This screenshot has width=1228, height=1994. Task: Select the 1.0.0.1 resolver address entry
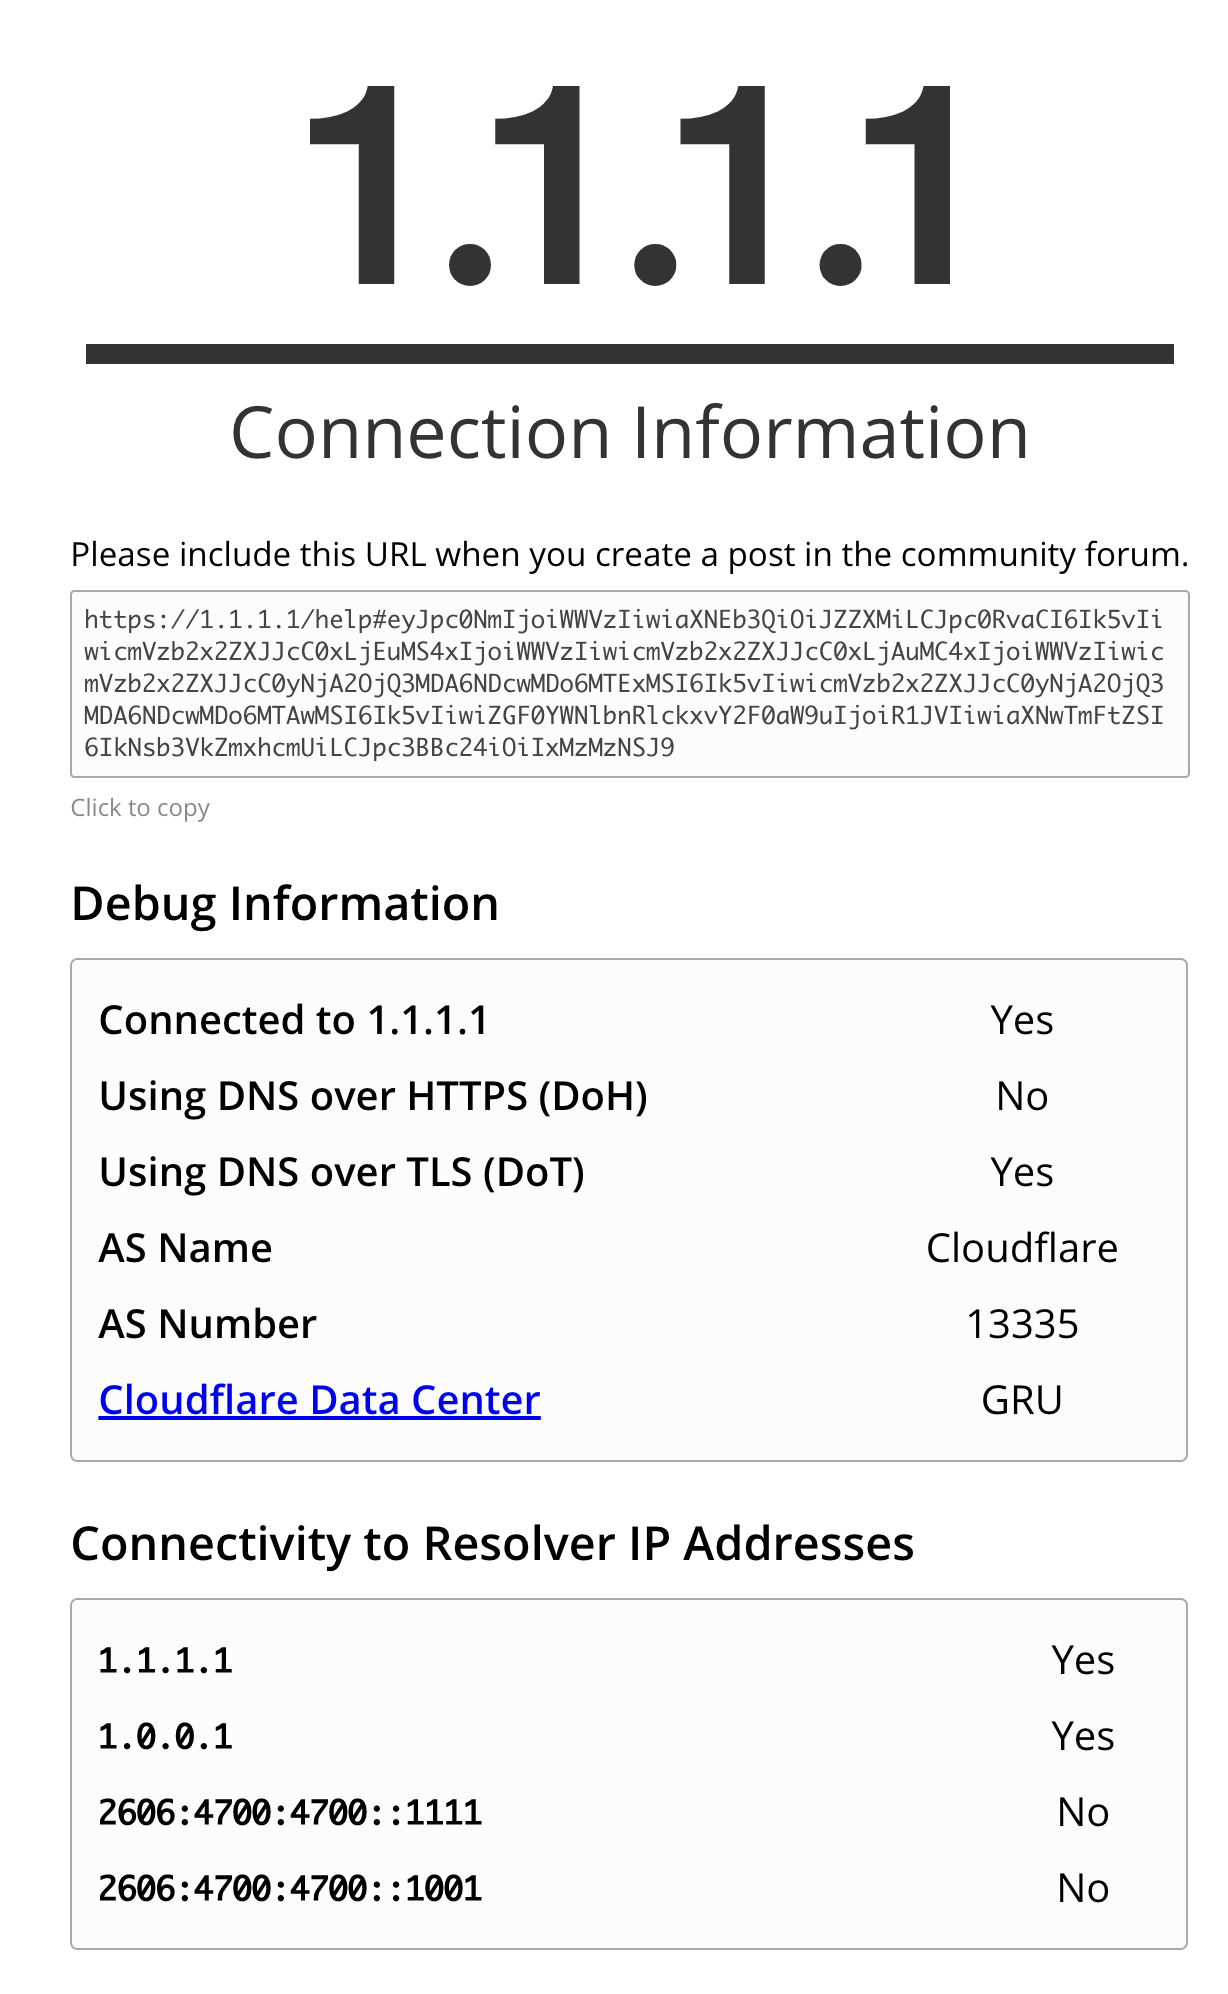point(166,1737)
